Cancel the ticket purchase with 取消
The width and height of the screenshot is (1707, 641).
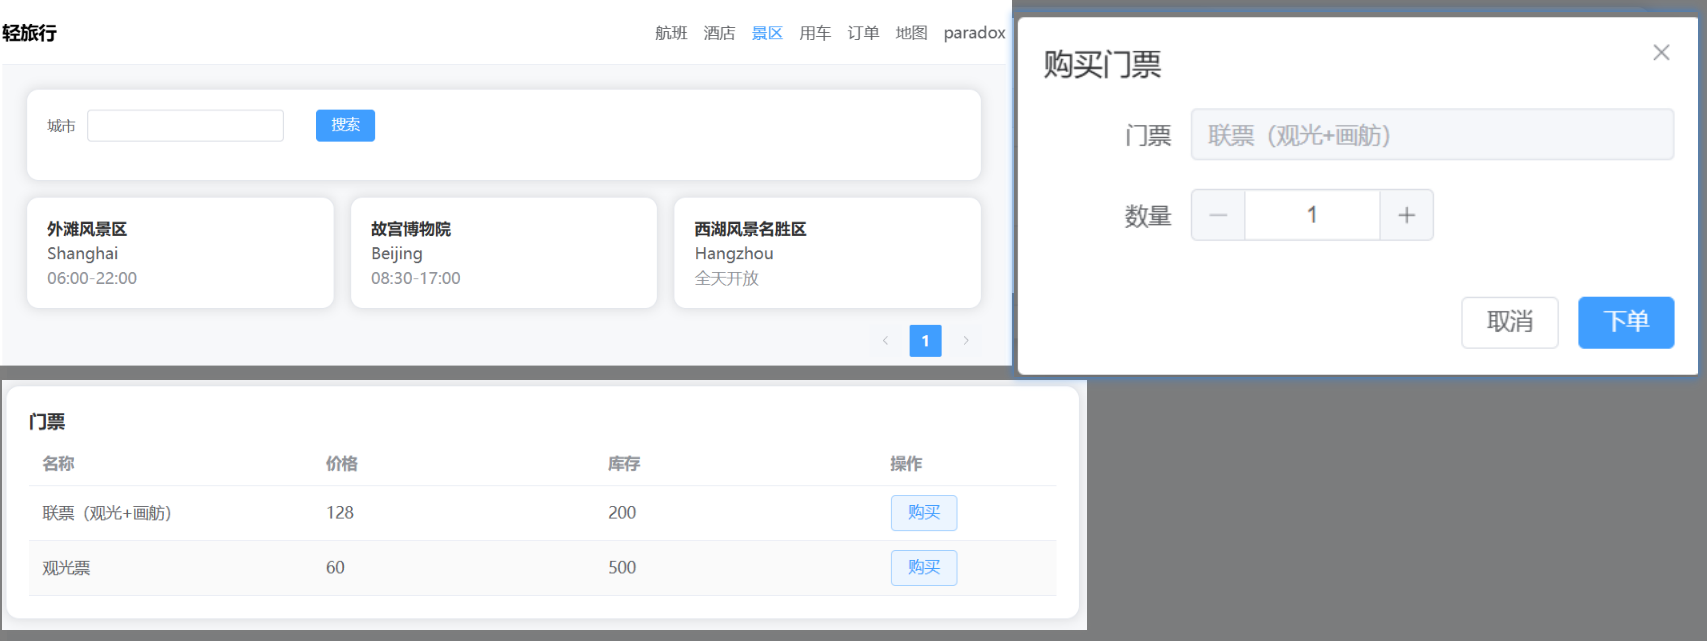click(x=1509, y=322)
